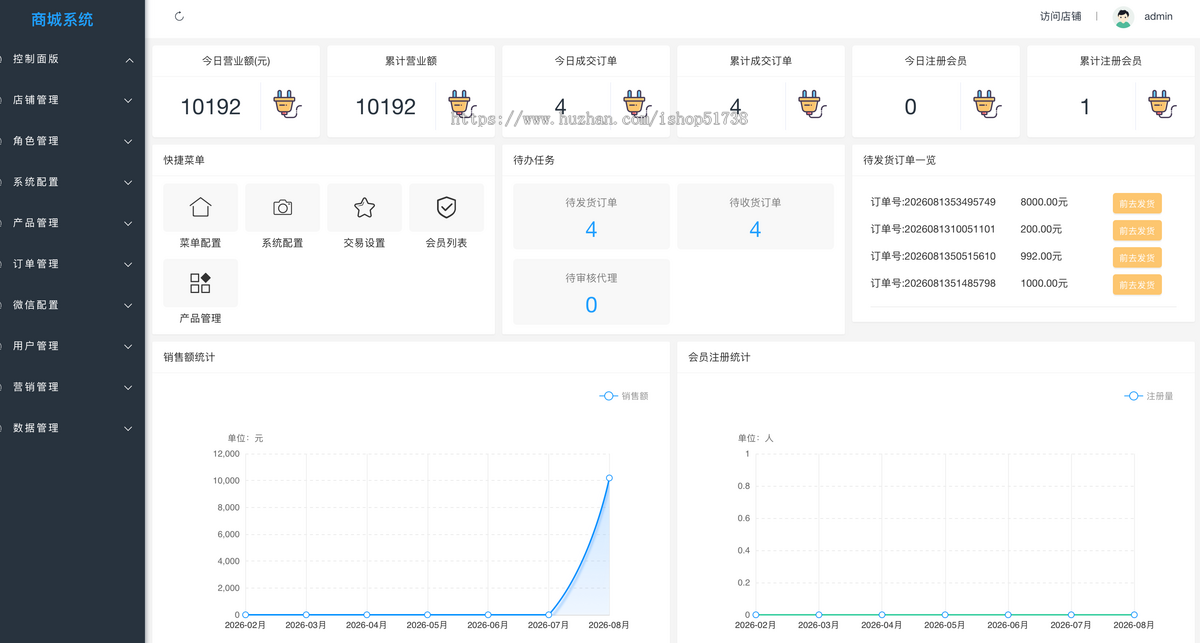Image resolution: width=1200 pixels, height=643 pixels.
Task: Collapse the 控制面版 sidebar menu
Action: (72, 59)
